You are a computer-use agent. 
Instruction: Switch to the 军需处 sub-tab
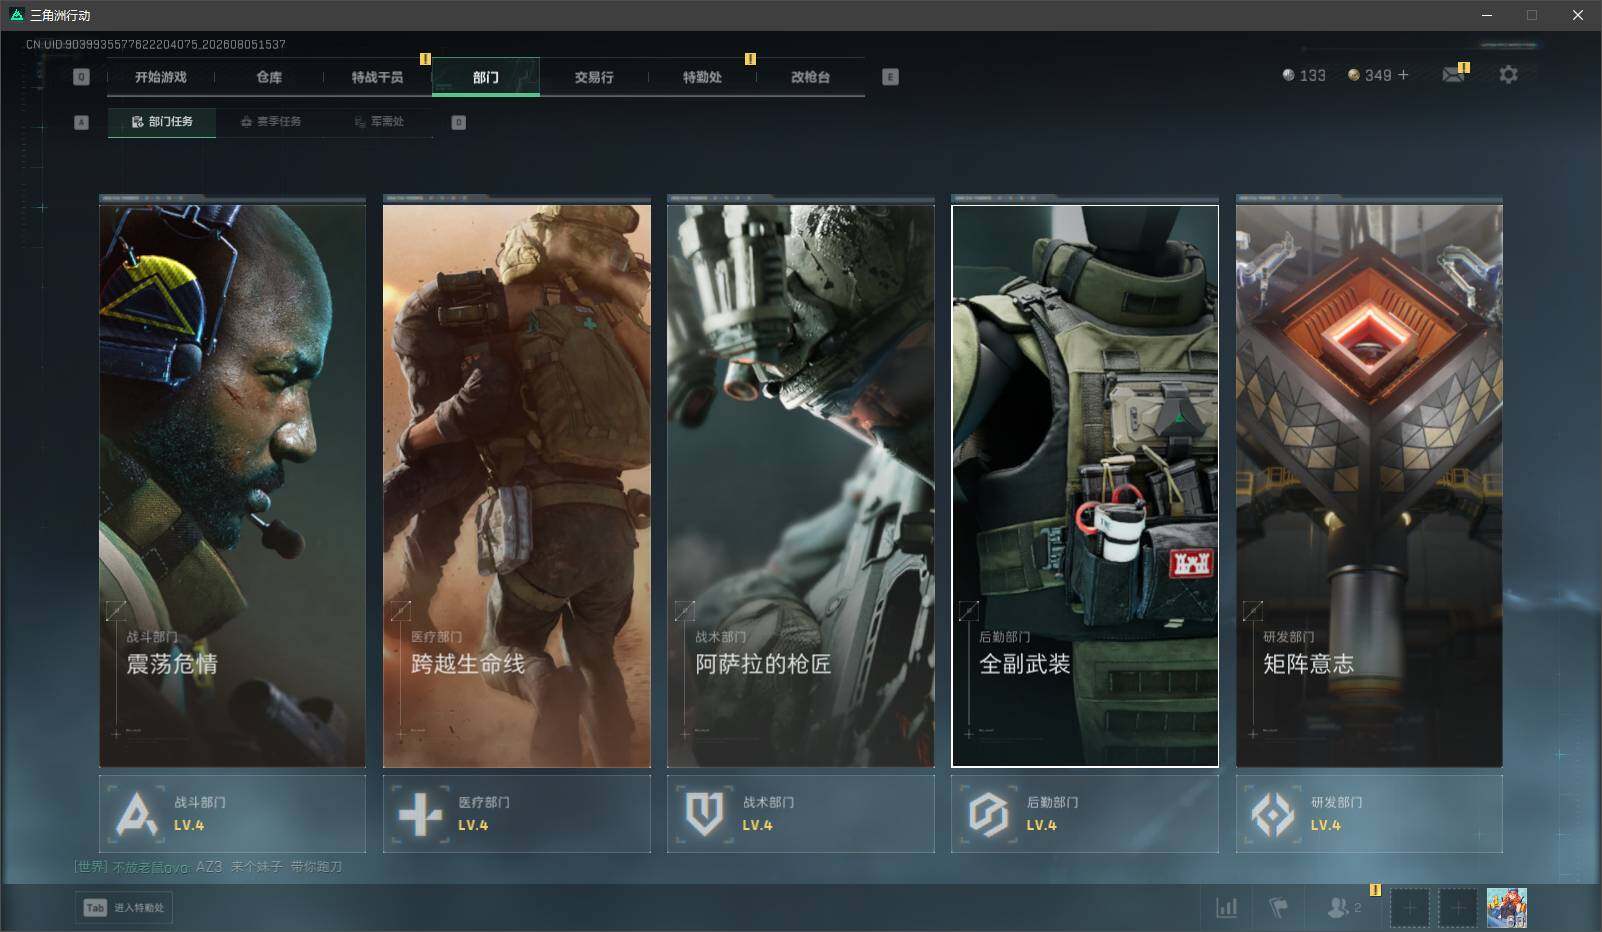(379, 122)
